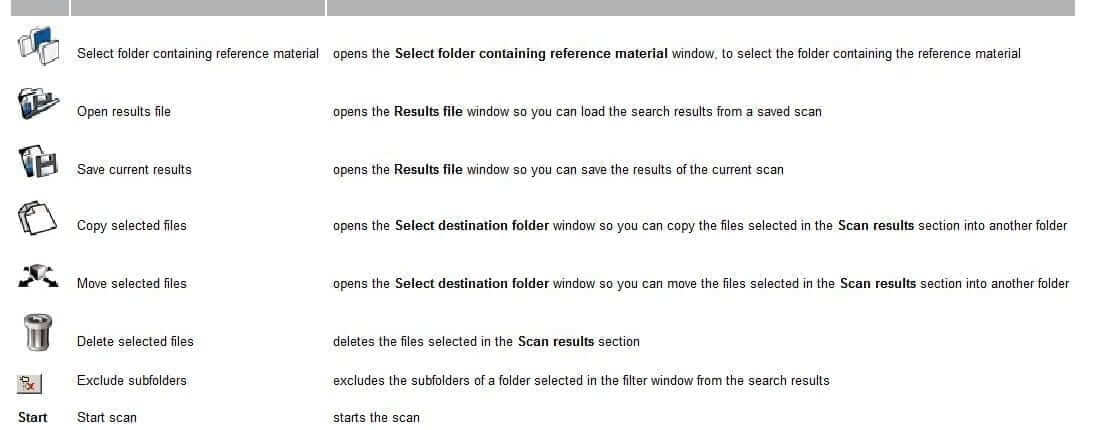
Task: Click the 'Select folder containing reference material' name text
Action: coord(198,54)
